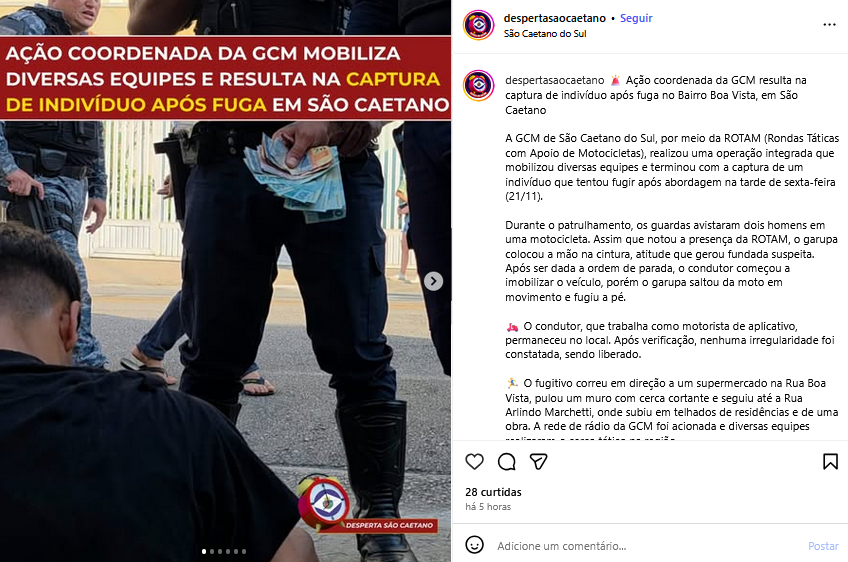Open the há 5 horas timestamp
The image size is (848, 562).
(x=488, y=507)
